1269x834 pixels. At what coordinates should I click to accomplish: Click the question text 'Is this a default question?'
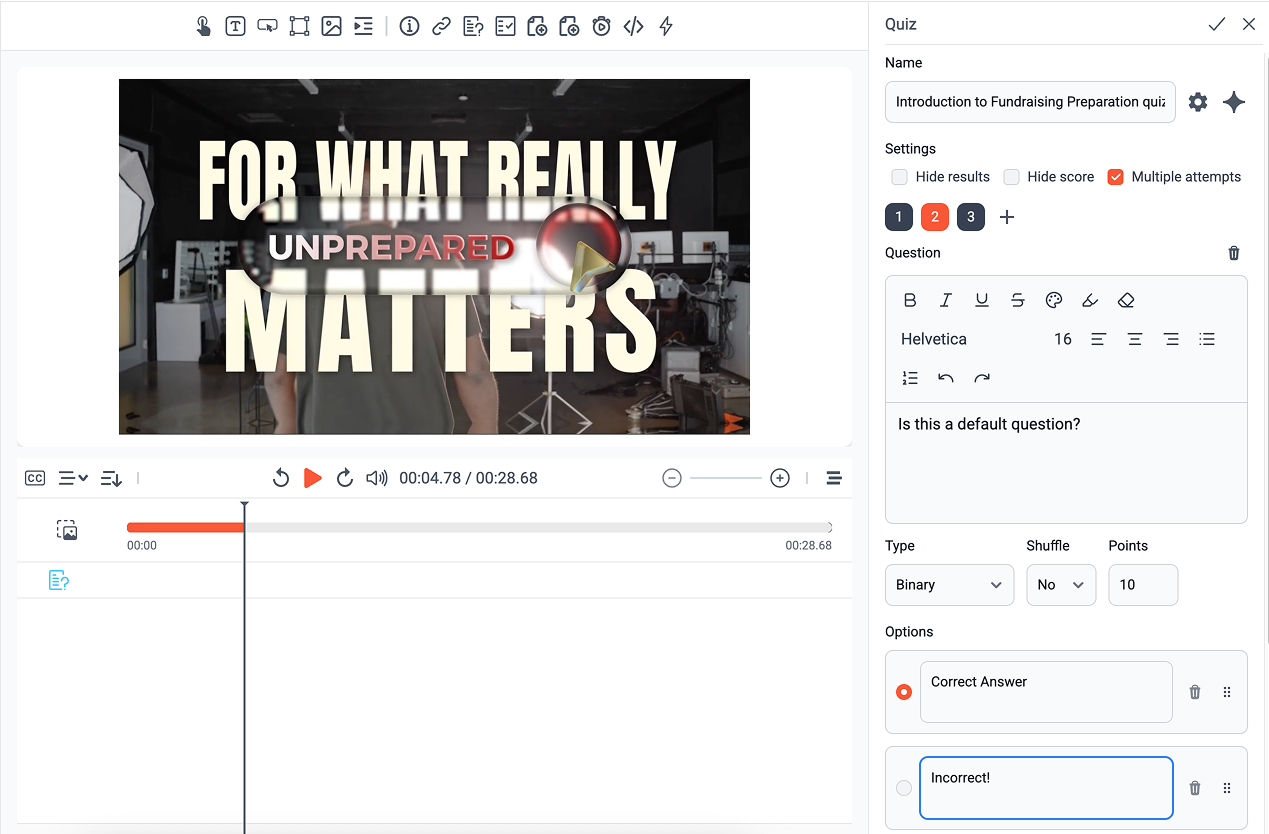point(989,424)
